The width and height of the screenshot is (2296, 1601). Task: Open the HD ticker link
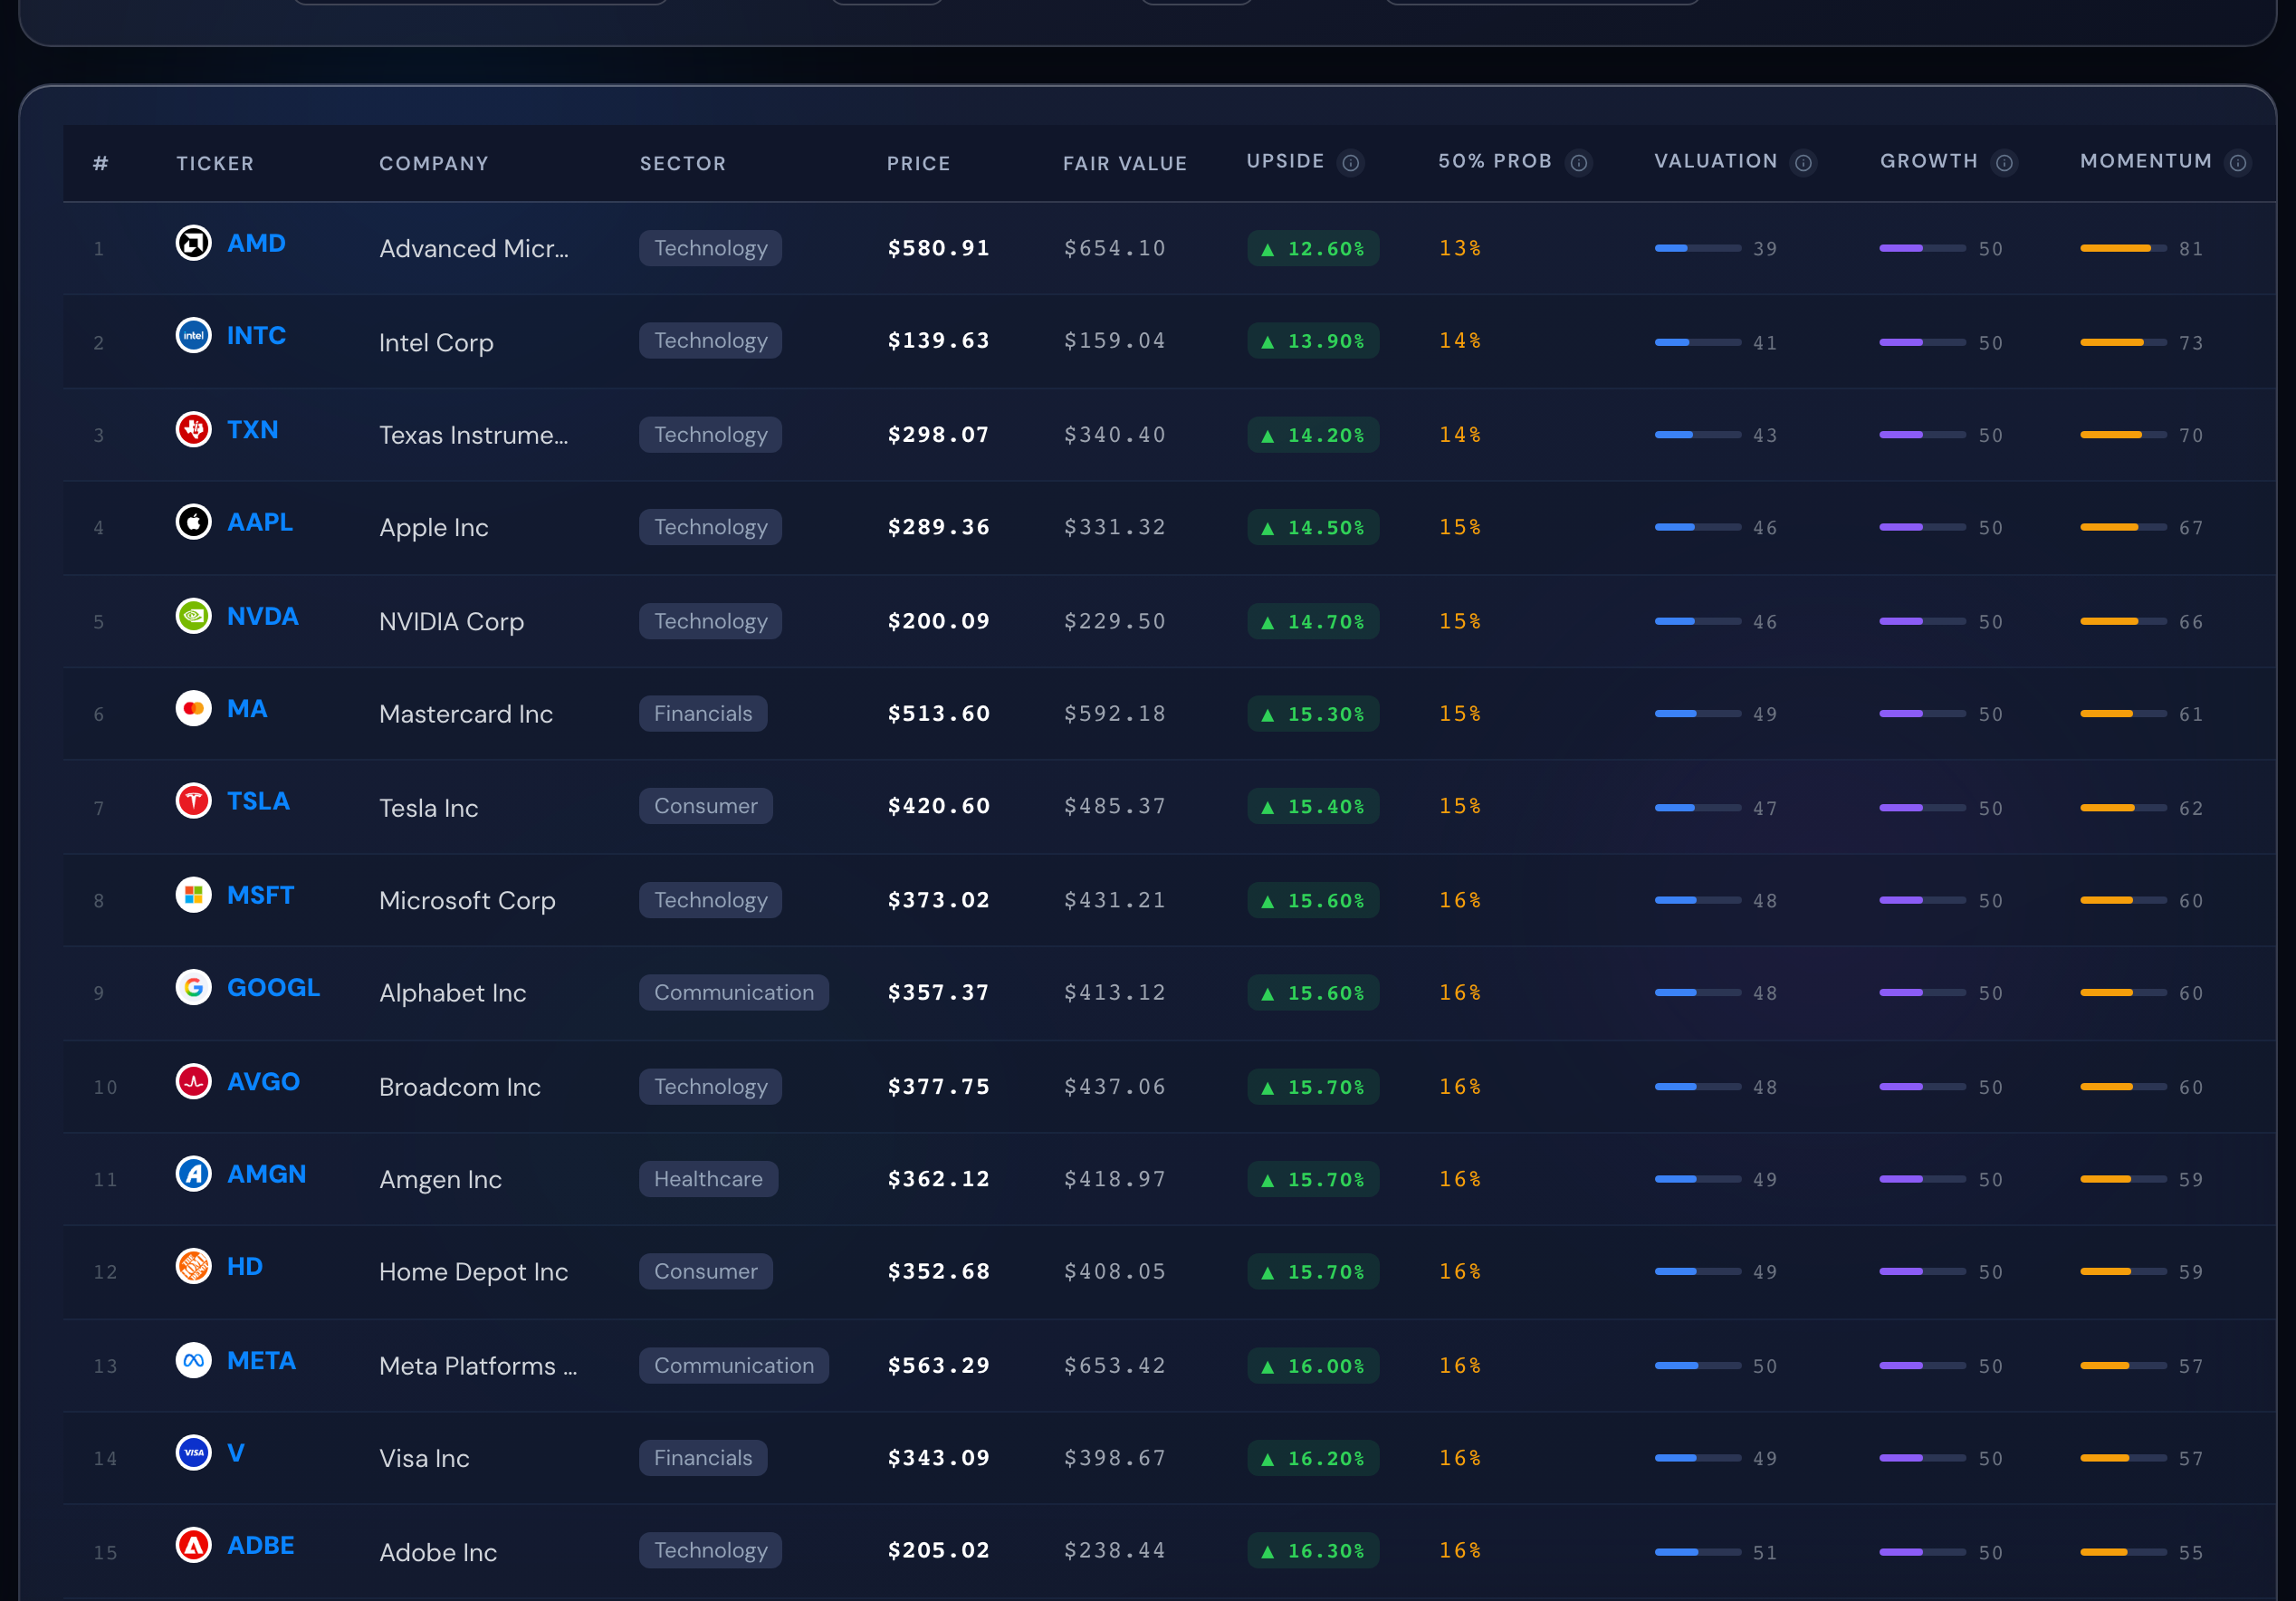click(x=245, y=1266)
